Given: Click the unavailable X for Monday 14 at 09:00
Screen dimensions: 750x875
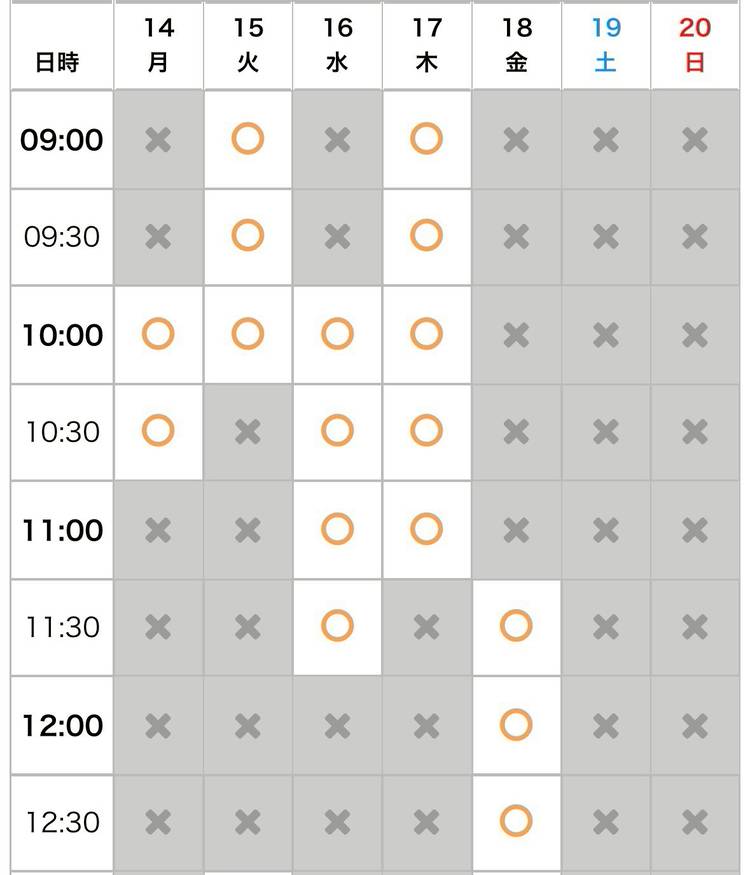Looking at the screenshot, I should (x=158, y=139).
